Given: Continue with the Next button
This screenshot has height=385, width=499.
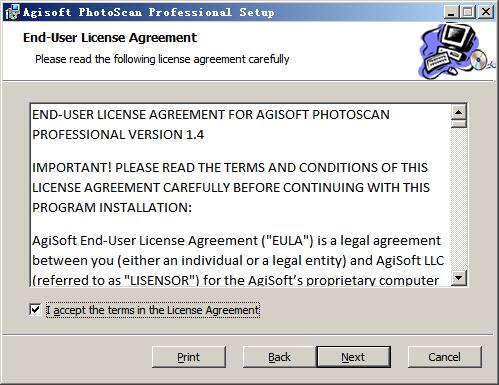Looking at the screenshot, I should coord(353,357).
